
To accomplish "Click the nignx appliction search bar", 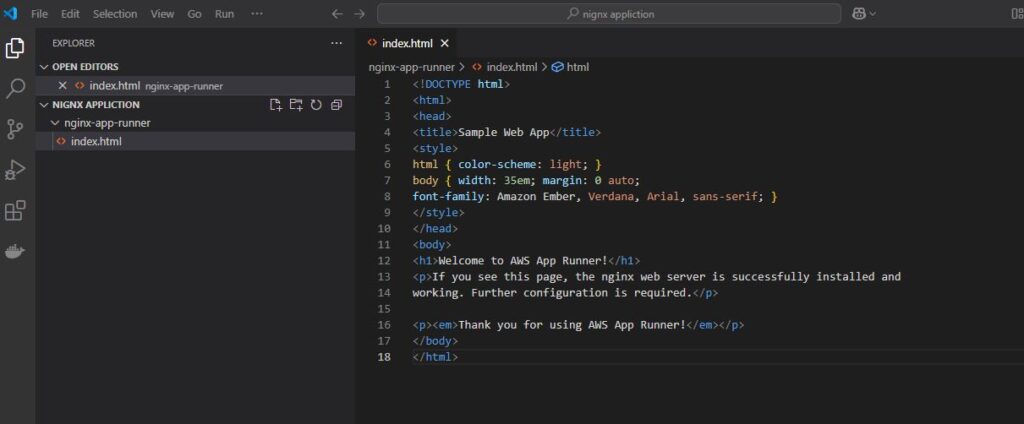I will pos(609,14).
